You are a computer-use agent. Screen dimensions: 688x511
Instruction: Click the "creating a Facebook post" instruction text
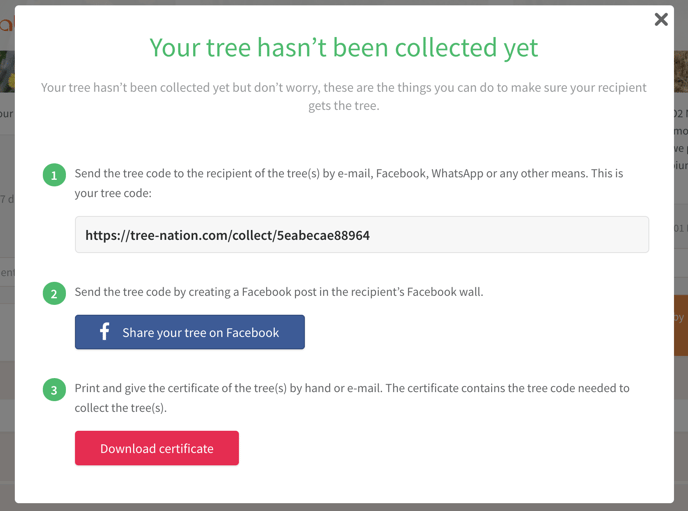(x=279, y=292)
